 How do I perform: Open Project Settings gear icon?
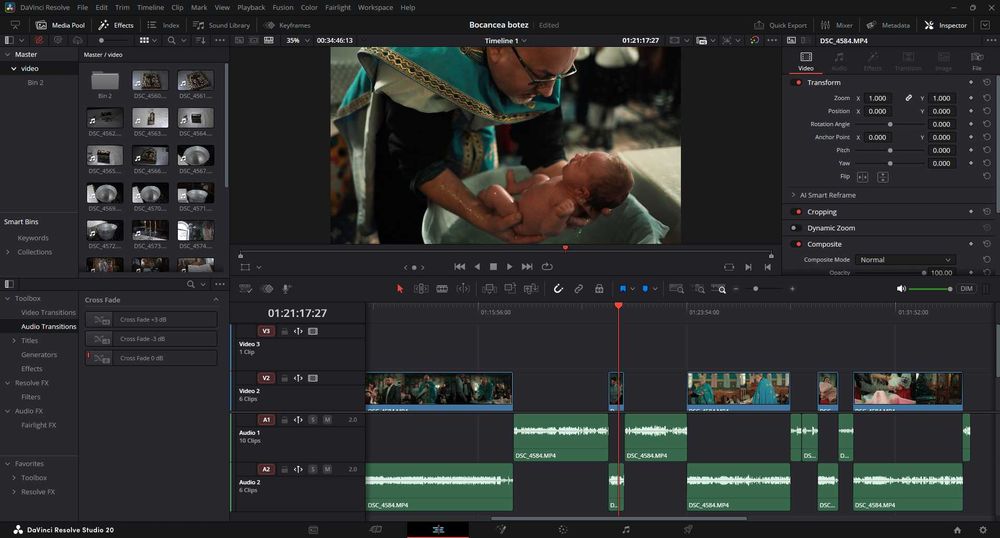tap(983, 530)
